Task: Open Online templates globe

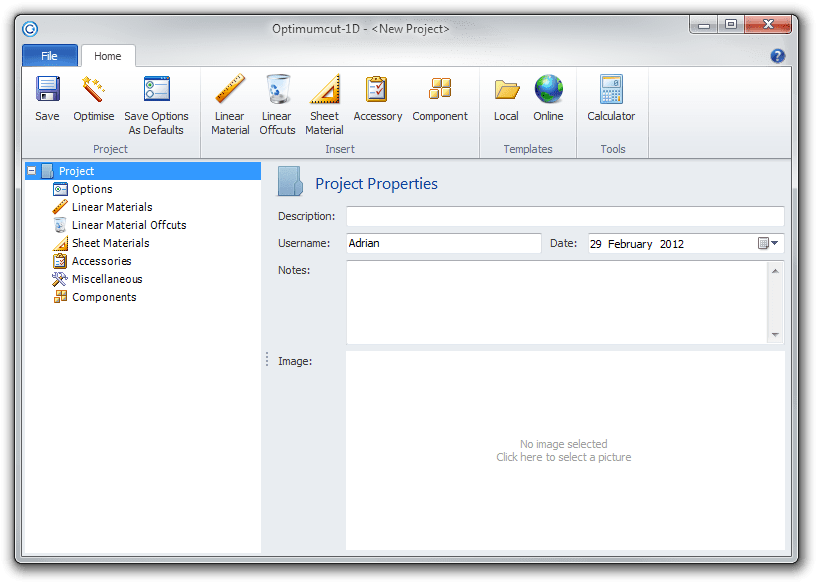Action: tap(548, 89)
